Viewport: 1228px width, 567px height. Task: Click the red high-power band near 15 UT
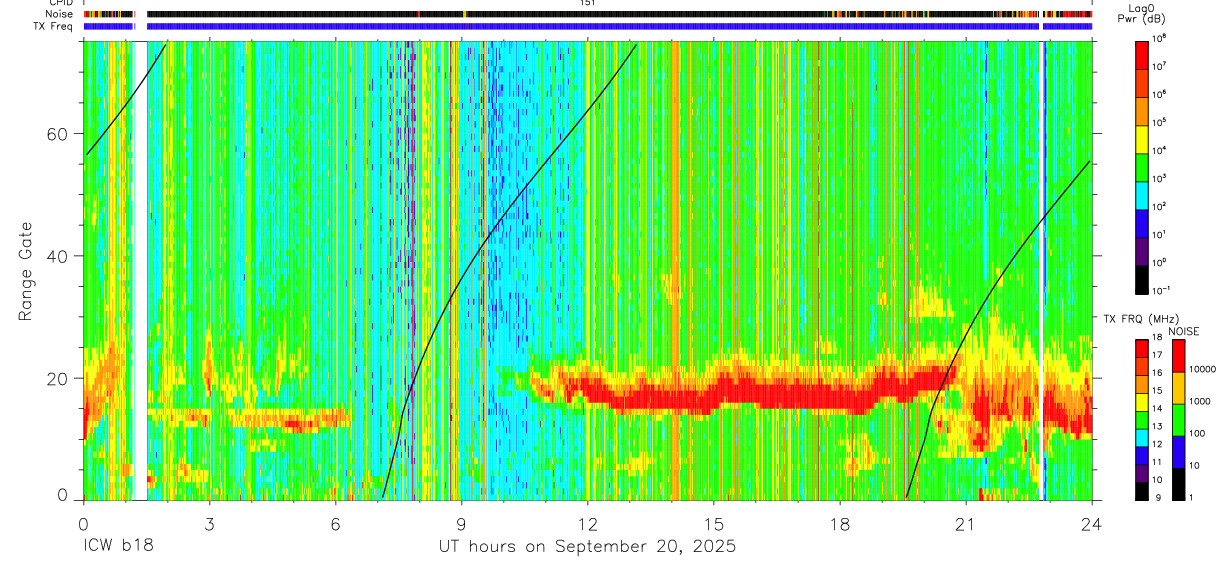pos(714,392)
